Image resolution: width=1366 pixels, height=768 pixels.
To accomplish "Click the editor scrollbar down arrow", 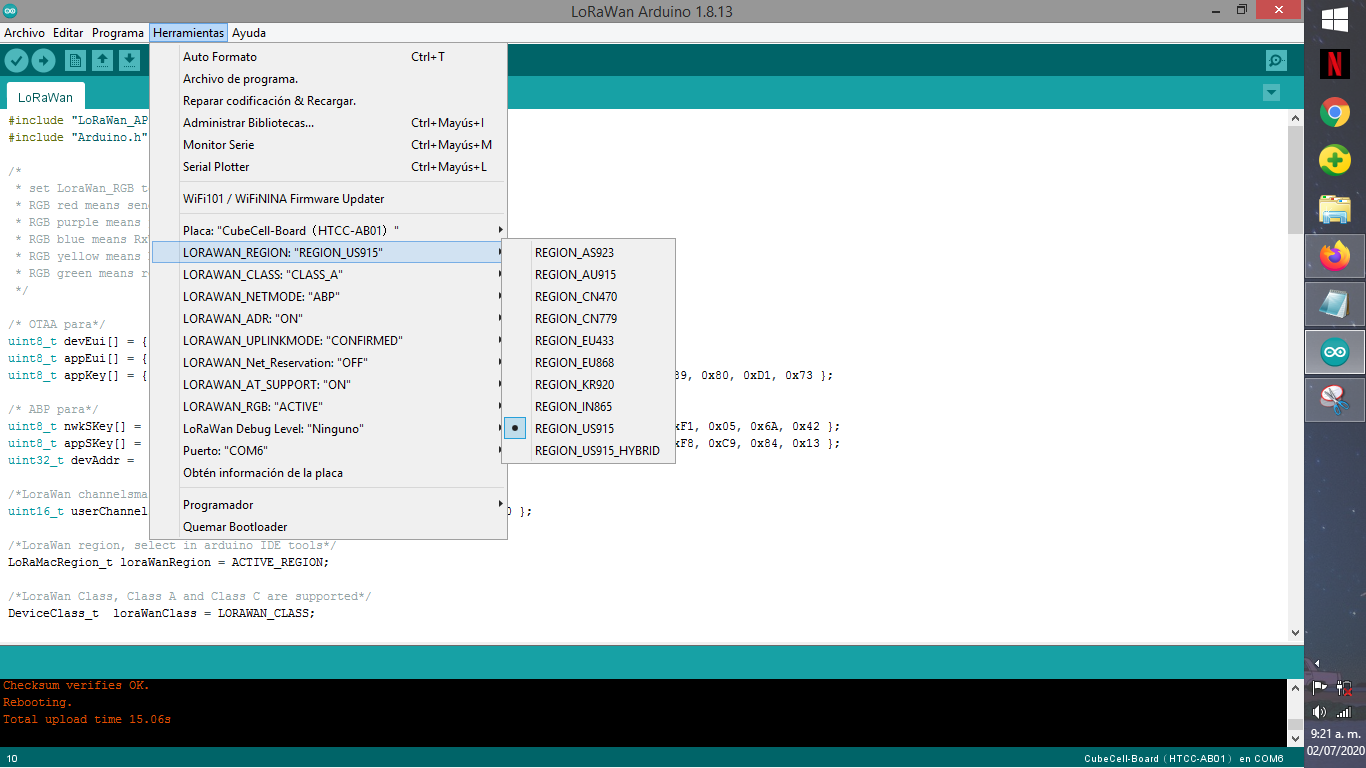I will point(1296,633).
